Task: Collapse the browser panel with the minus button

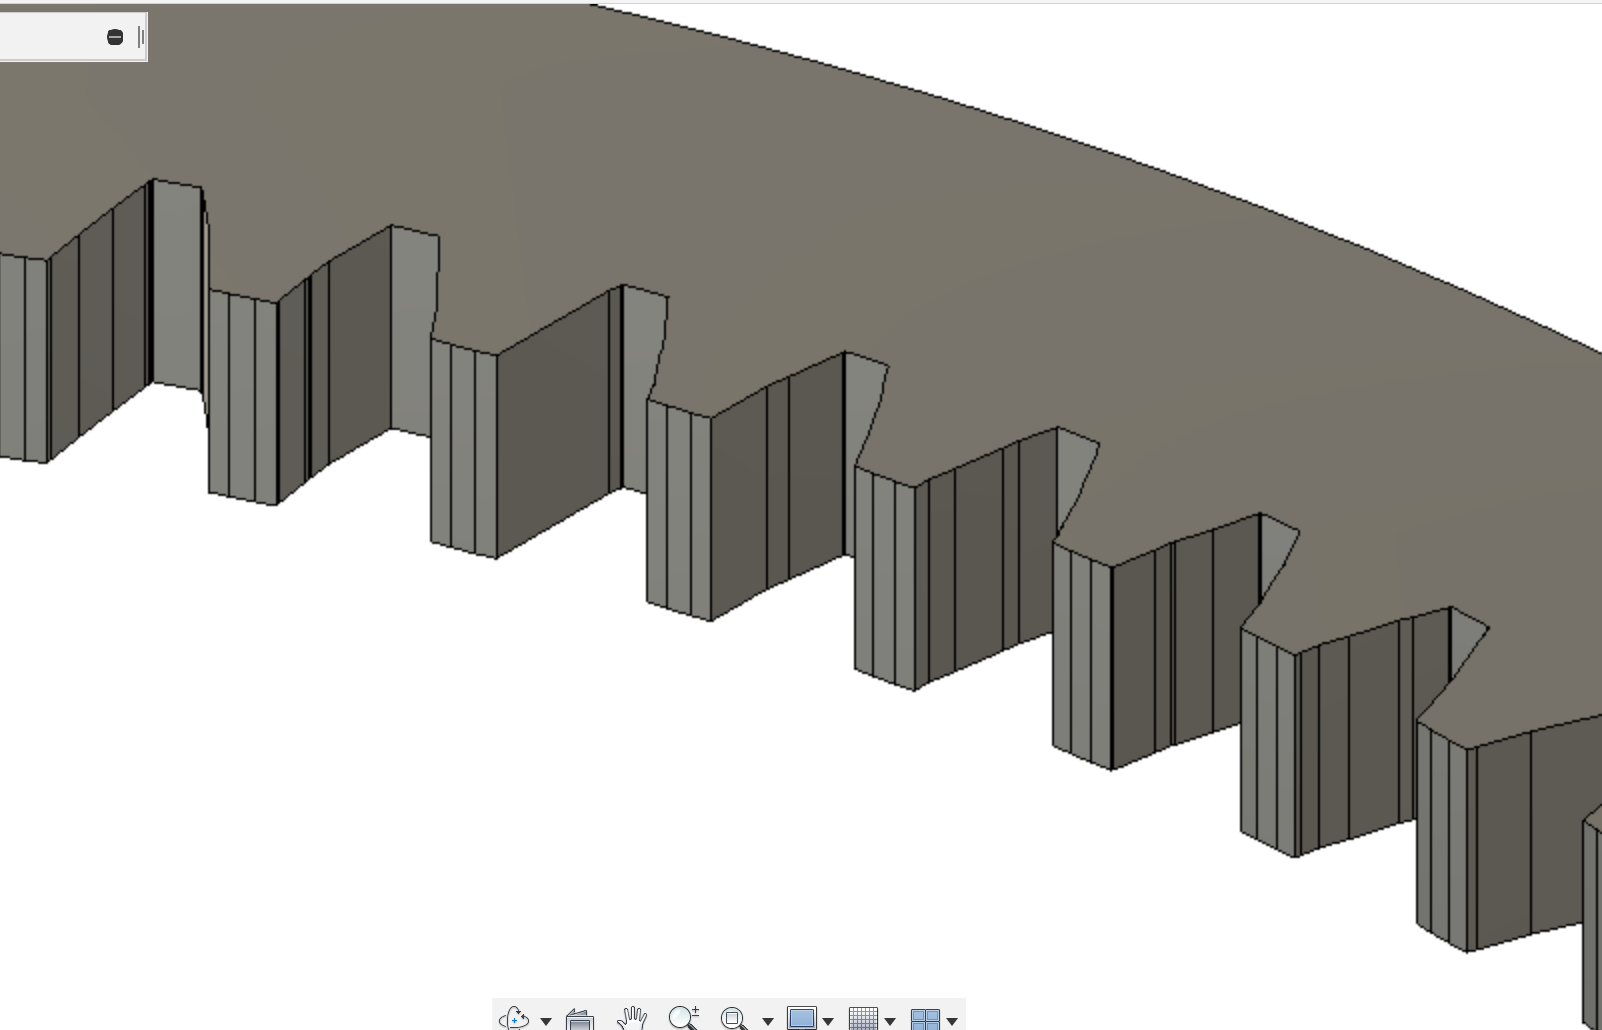Action: pos(115,37)
